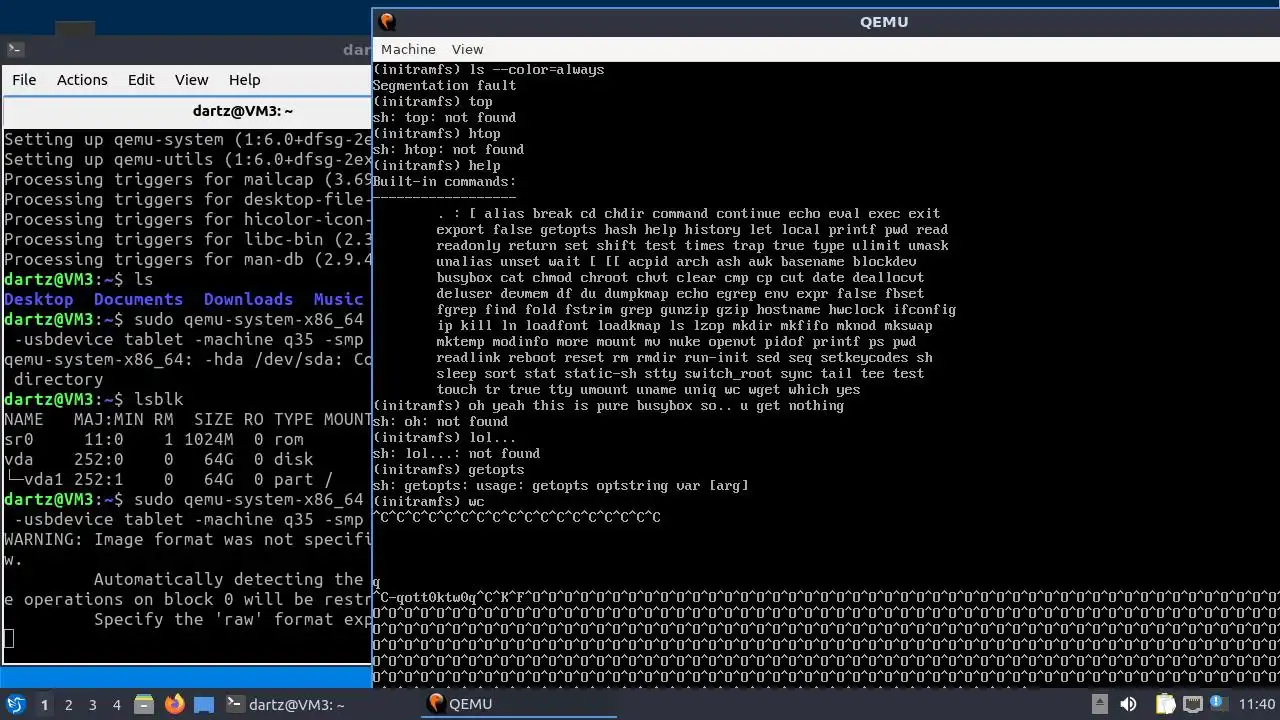Click the '(initramfs) wc' line in QEMU
Image resolution: width=1280 pixels, height=720 pixels.
[428, 501]
